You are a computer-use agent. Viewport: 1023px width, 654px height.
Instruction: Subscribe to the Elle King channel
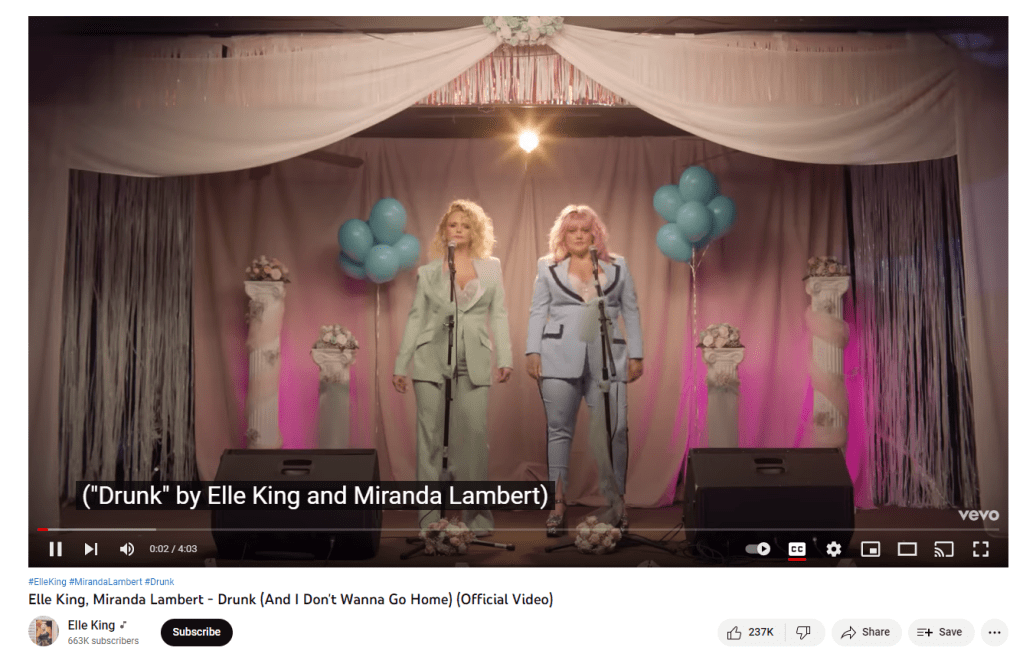[x=196, y=632]
